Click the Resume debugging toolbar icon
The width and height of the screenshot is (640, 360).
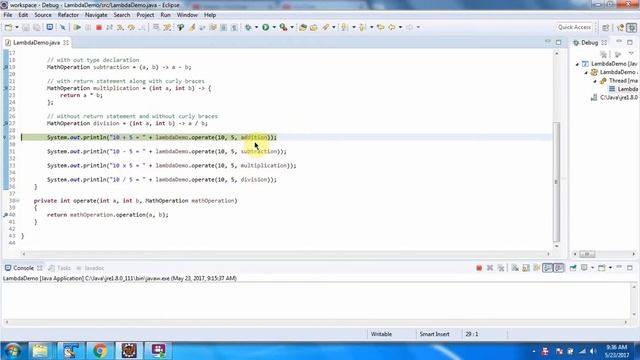tap(77, 27)
